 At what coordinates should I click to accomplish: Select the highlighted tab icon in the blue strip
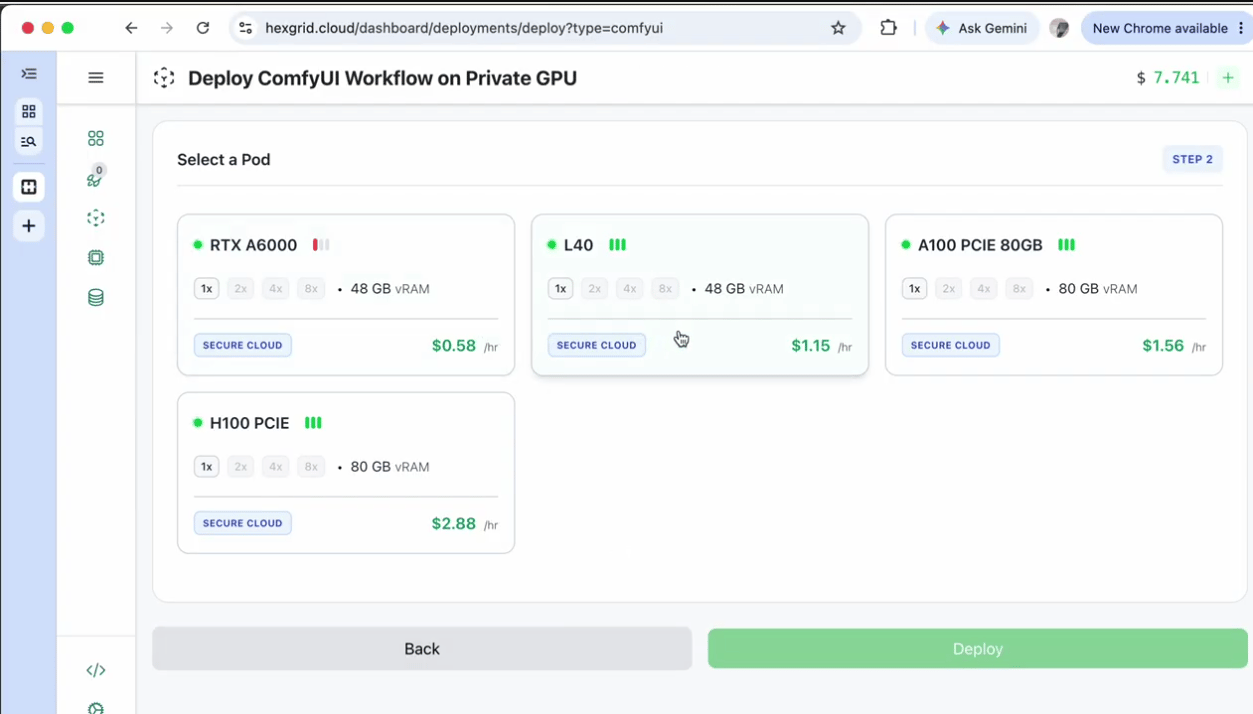29,187
